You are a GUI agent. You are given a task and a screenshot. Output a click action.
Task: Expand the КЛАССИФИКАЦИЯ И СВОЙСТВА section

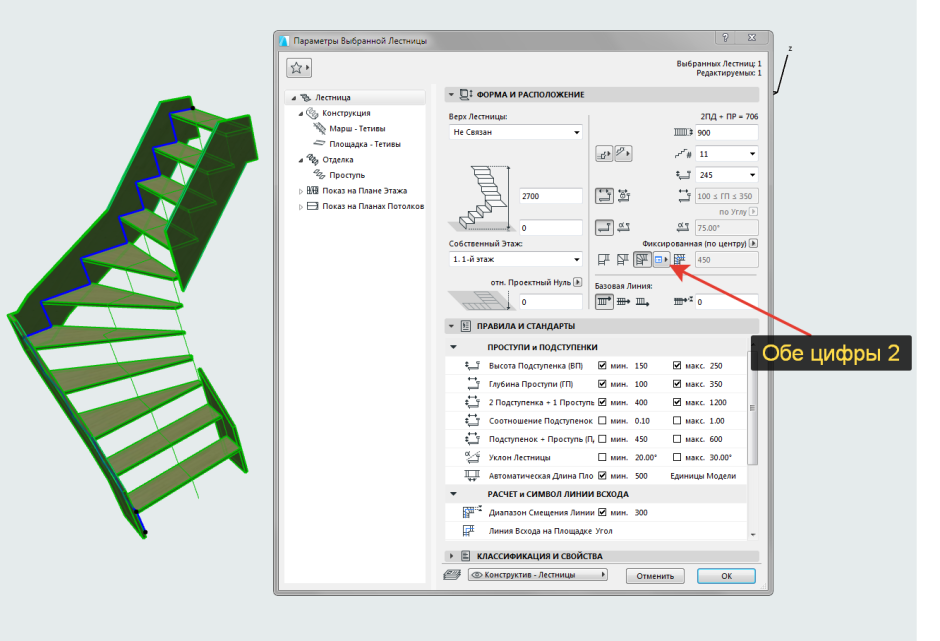click(x=451, y=556)
